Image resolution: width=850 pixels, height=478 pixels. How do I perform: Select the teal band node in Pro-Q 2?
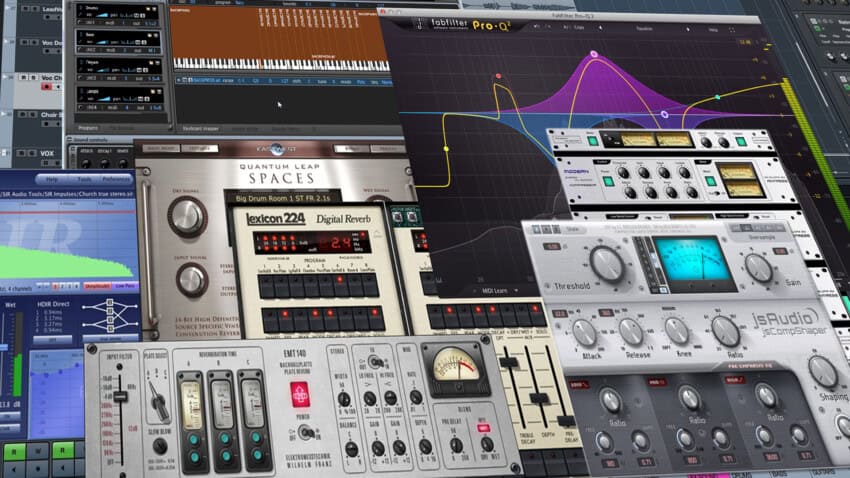click(x=718, y=98)
